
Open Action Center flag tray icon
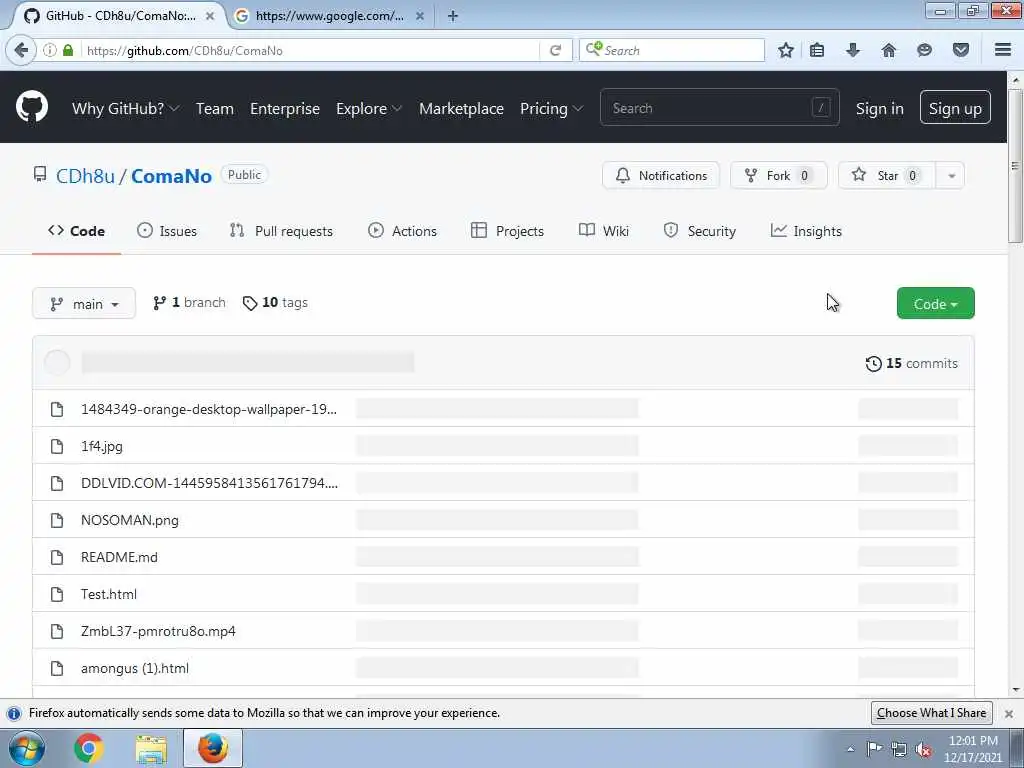(874, 749)
